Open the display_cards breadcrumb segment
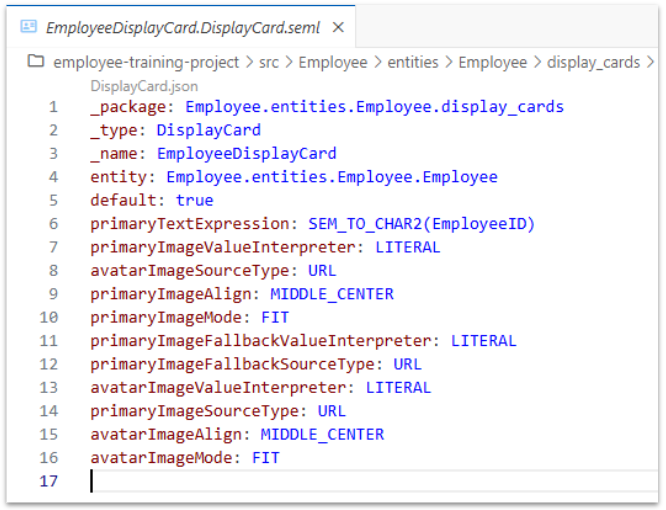The width and height of the screenshot is (666, 510). click(x=593, y=62)
